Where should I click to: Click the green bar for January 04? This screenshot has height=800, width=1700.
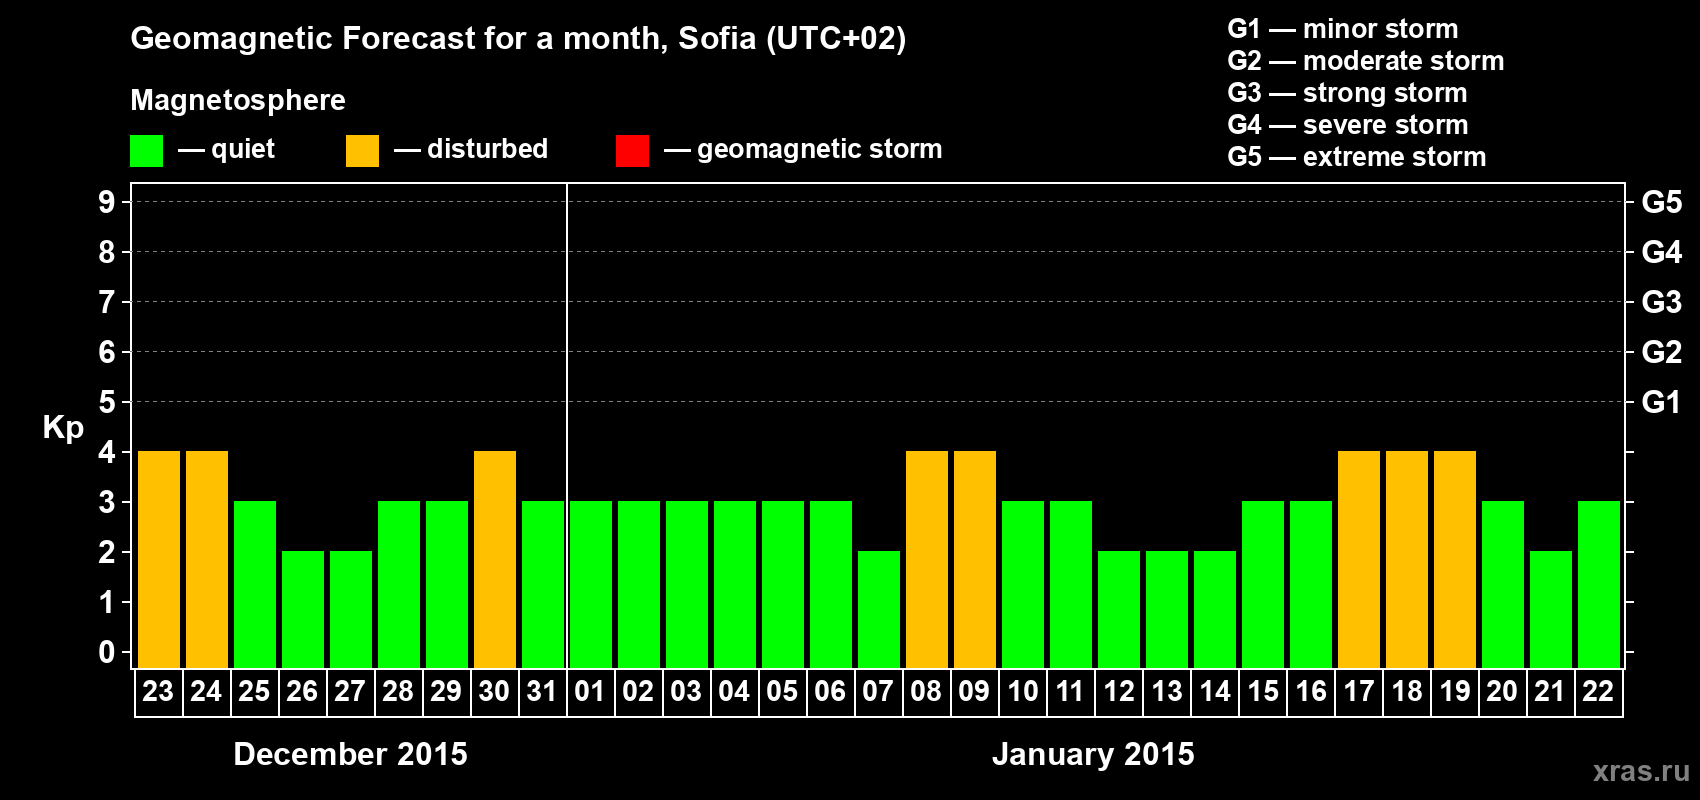click(735, 584)
